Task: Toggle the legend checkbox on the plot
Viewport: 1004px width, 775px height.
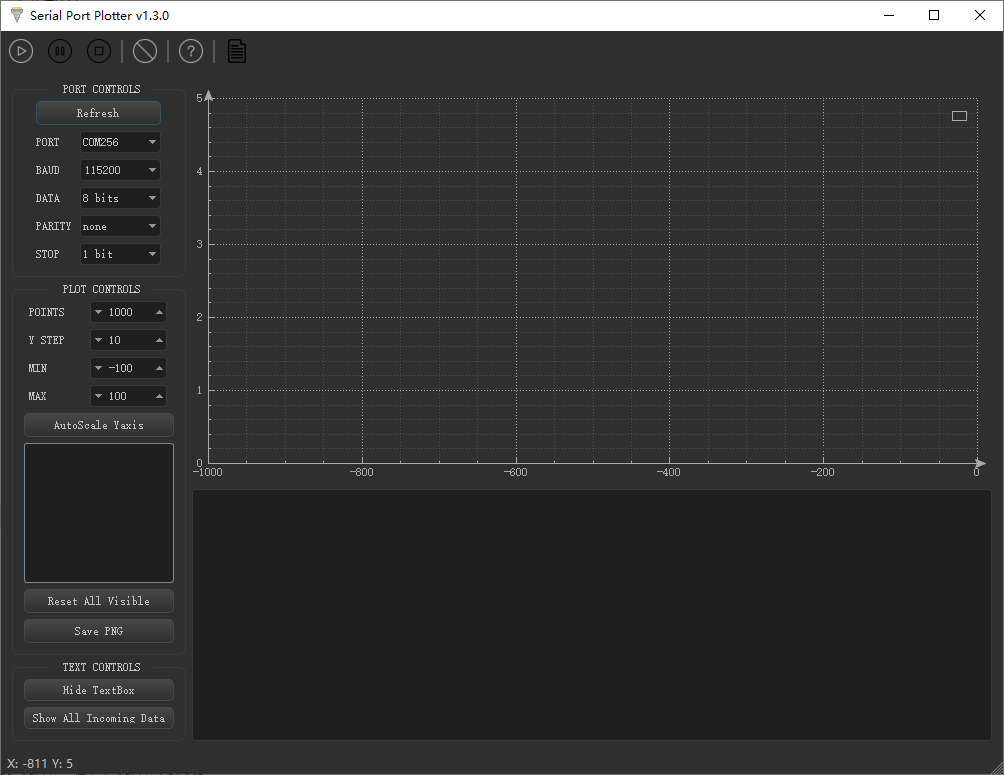Action: click(x=959, y=116)
